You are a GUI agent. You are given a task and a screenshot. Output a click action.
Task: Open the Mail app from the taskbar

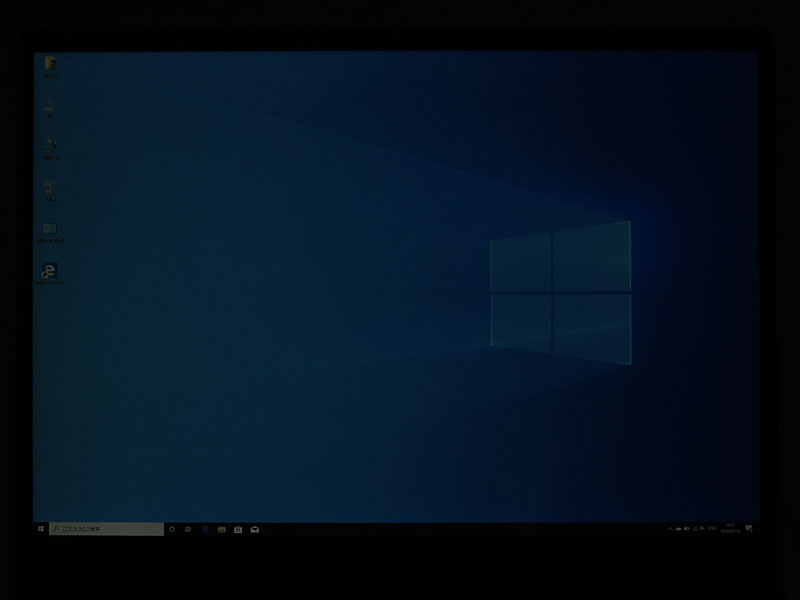pos(255,529)
